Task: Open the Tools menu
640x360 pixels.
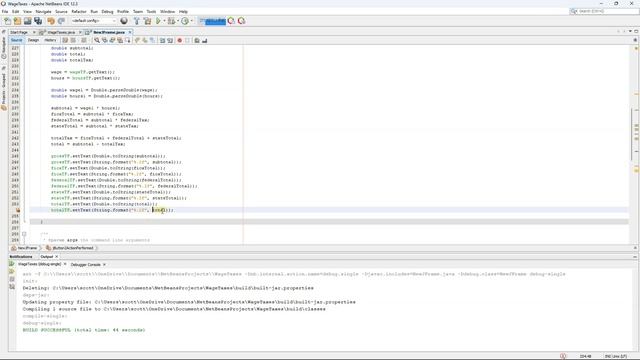Action: pos(151,11)
